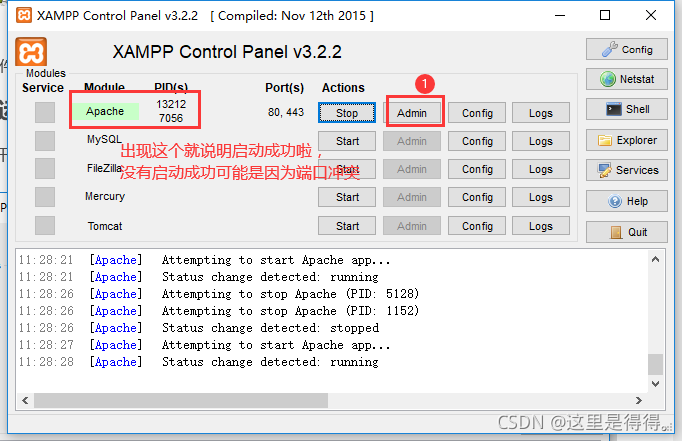Open the Windows Services panel
The width and height of the screenshot is (682, 441).
(626, 170)
